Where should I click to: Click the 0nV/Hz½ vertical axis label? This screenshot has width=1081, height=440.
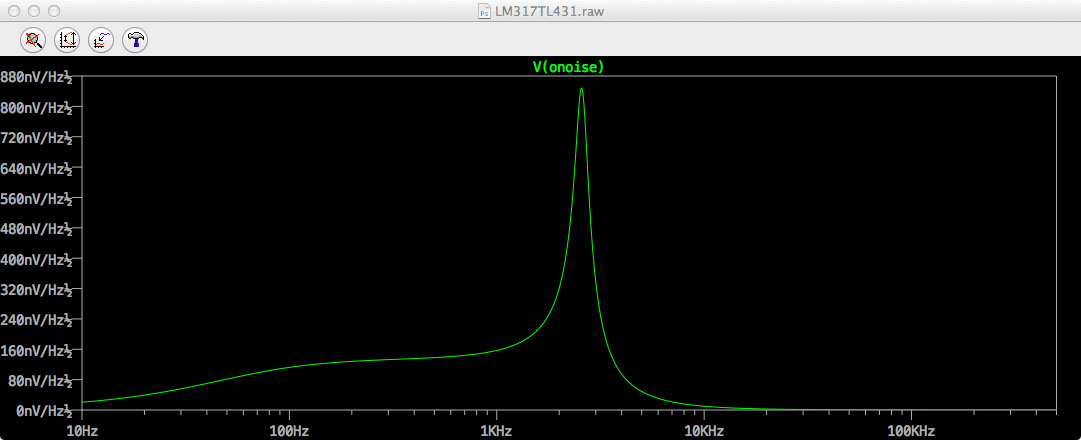(44, 412)
